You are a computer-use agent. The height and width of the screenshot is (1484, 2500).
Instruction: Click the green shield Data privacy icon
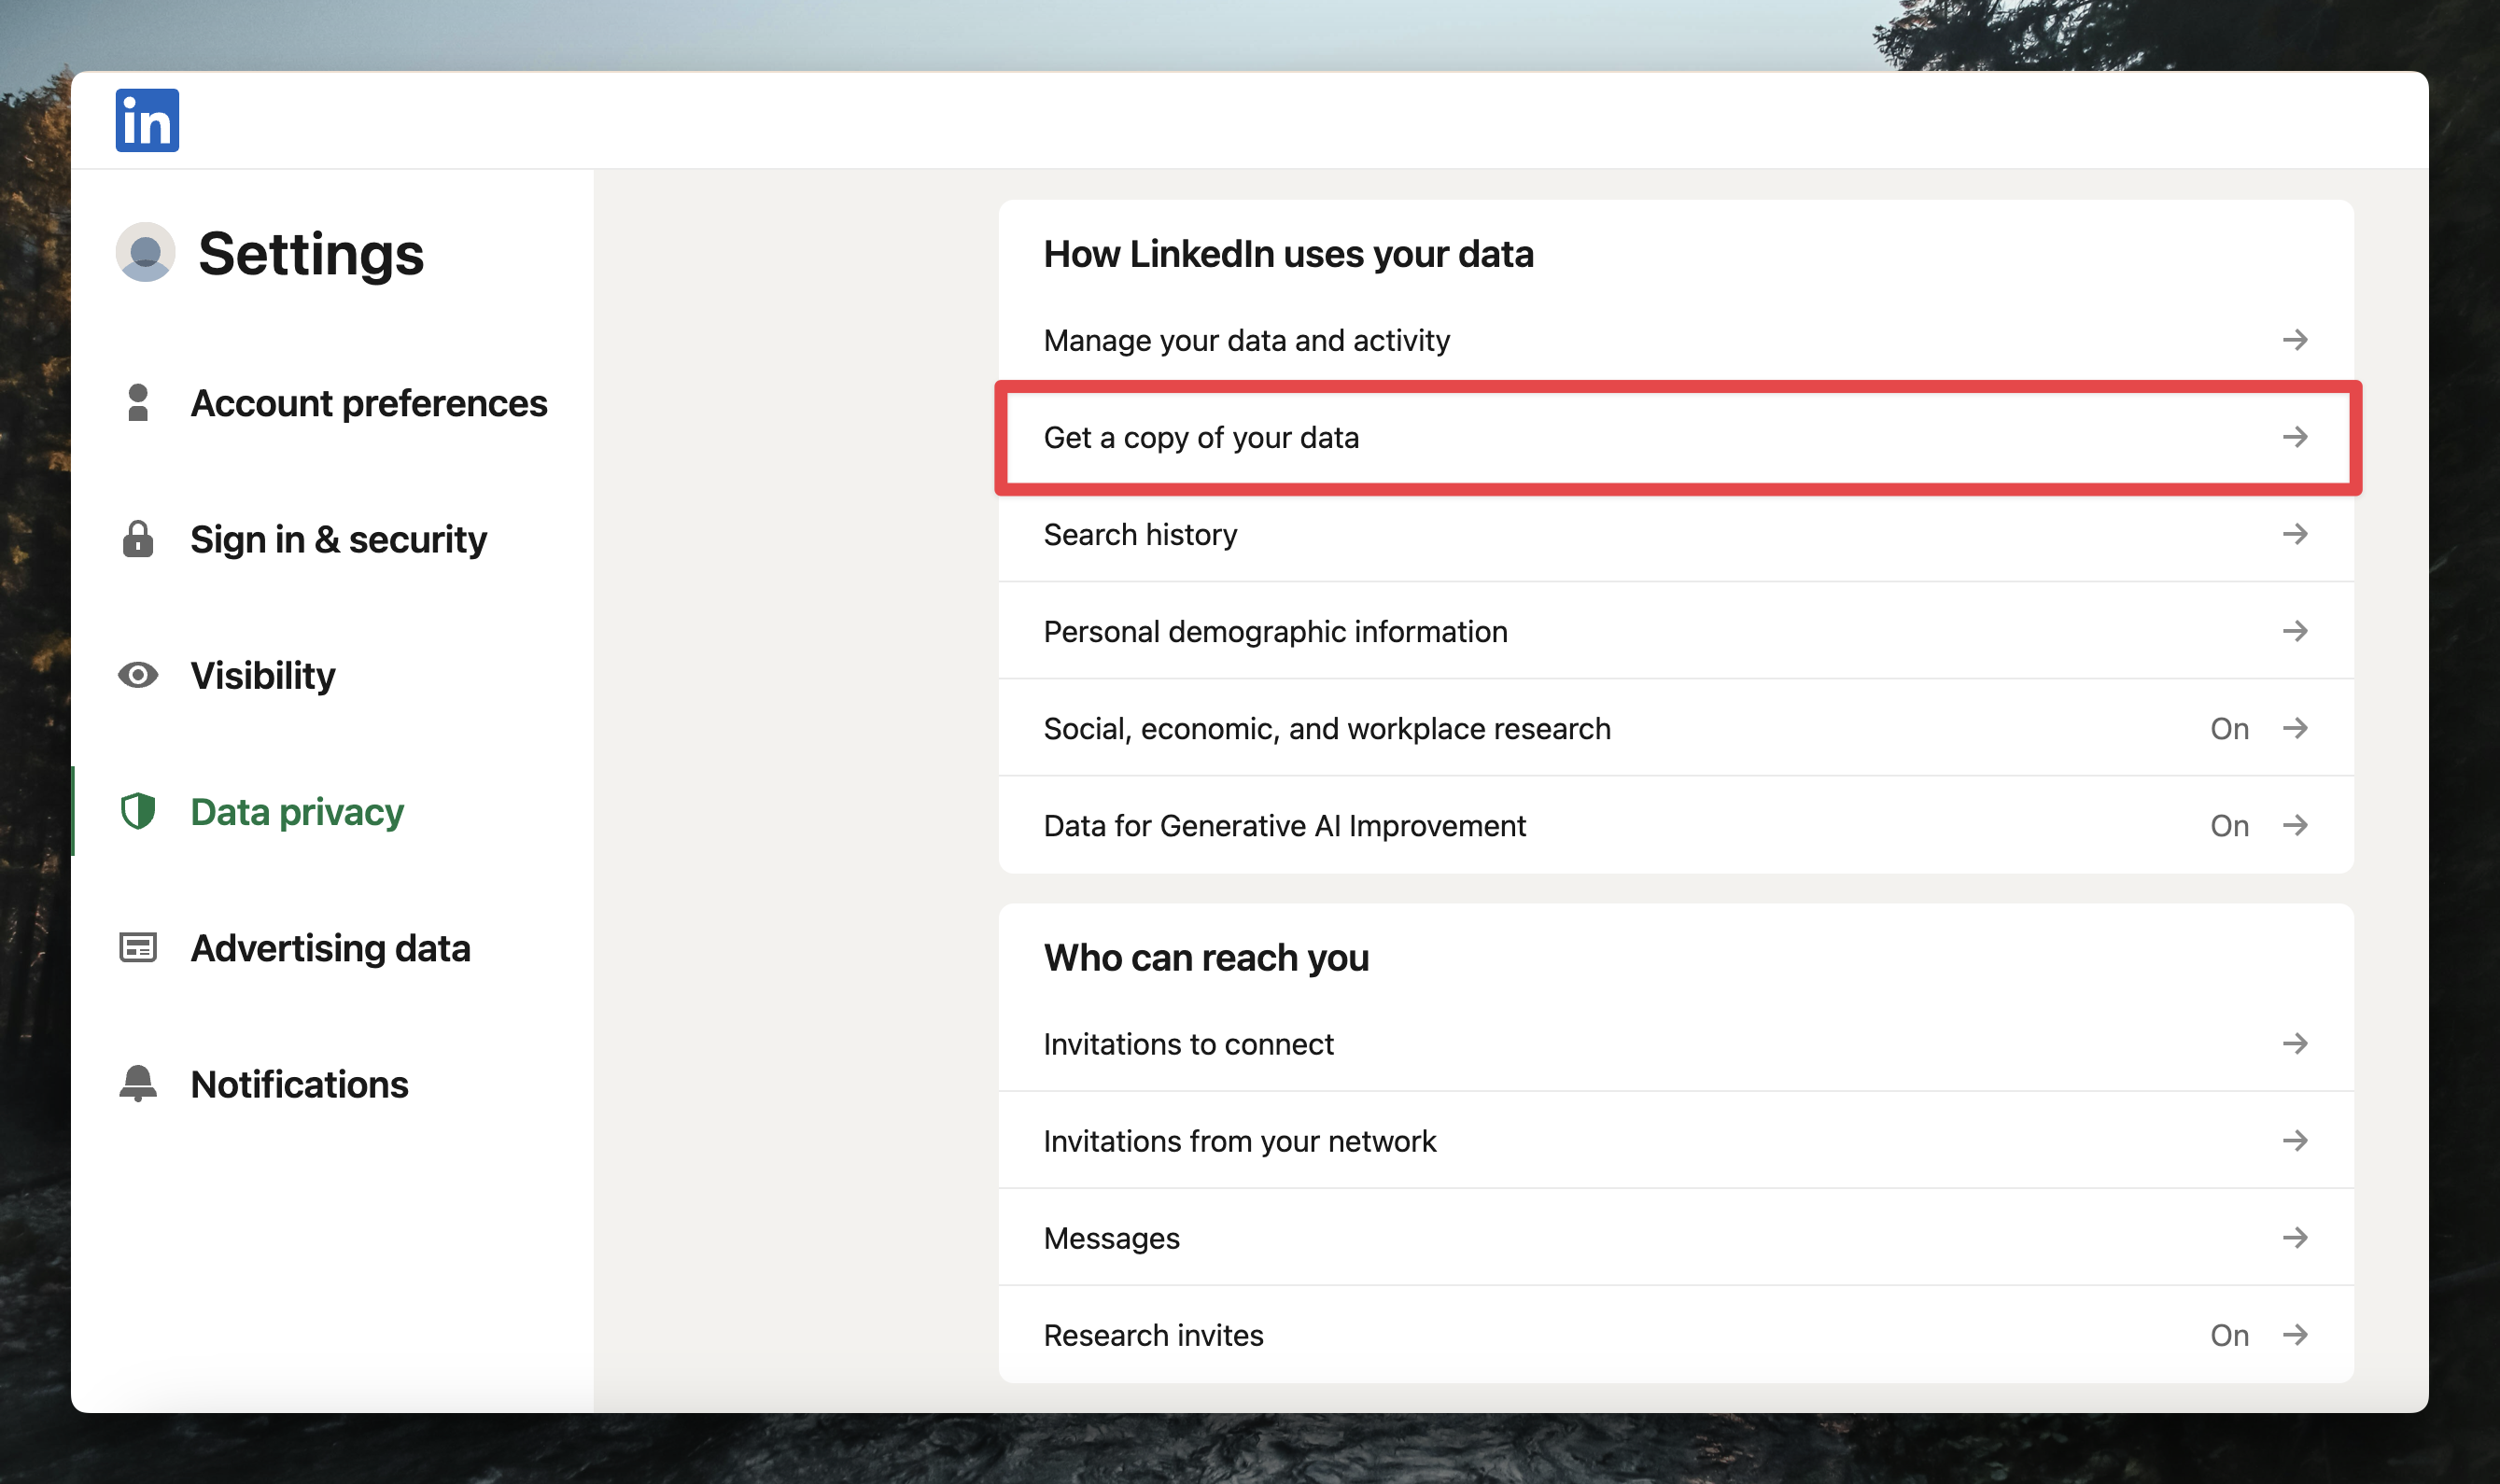(x=138, y=811)
